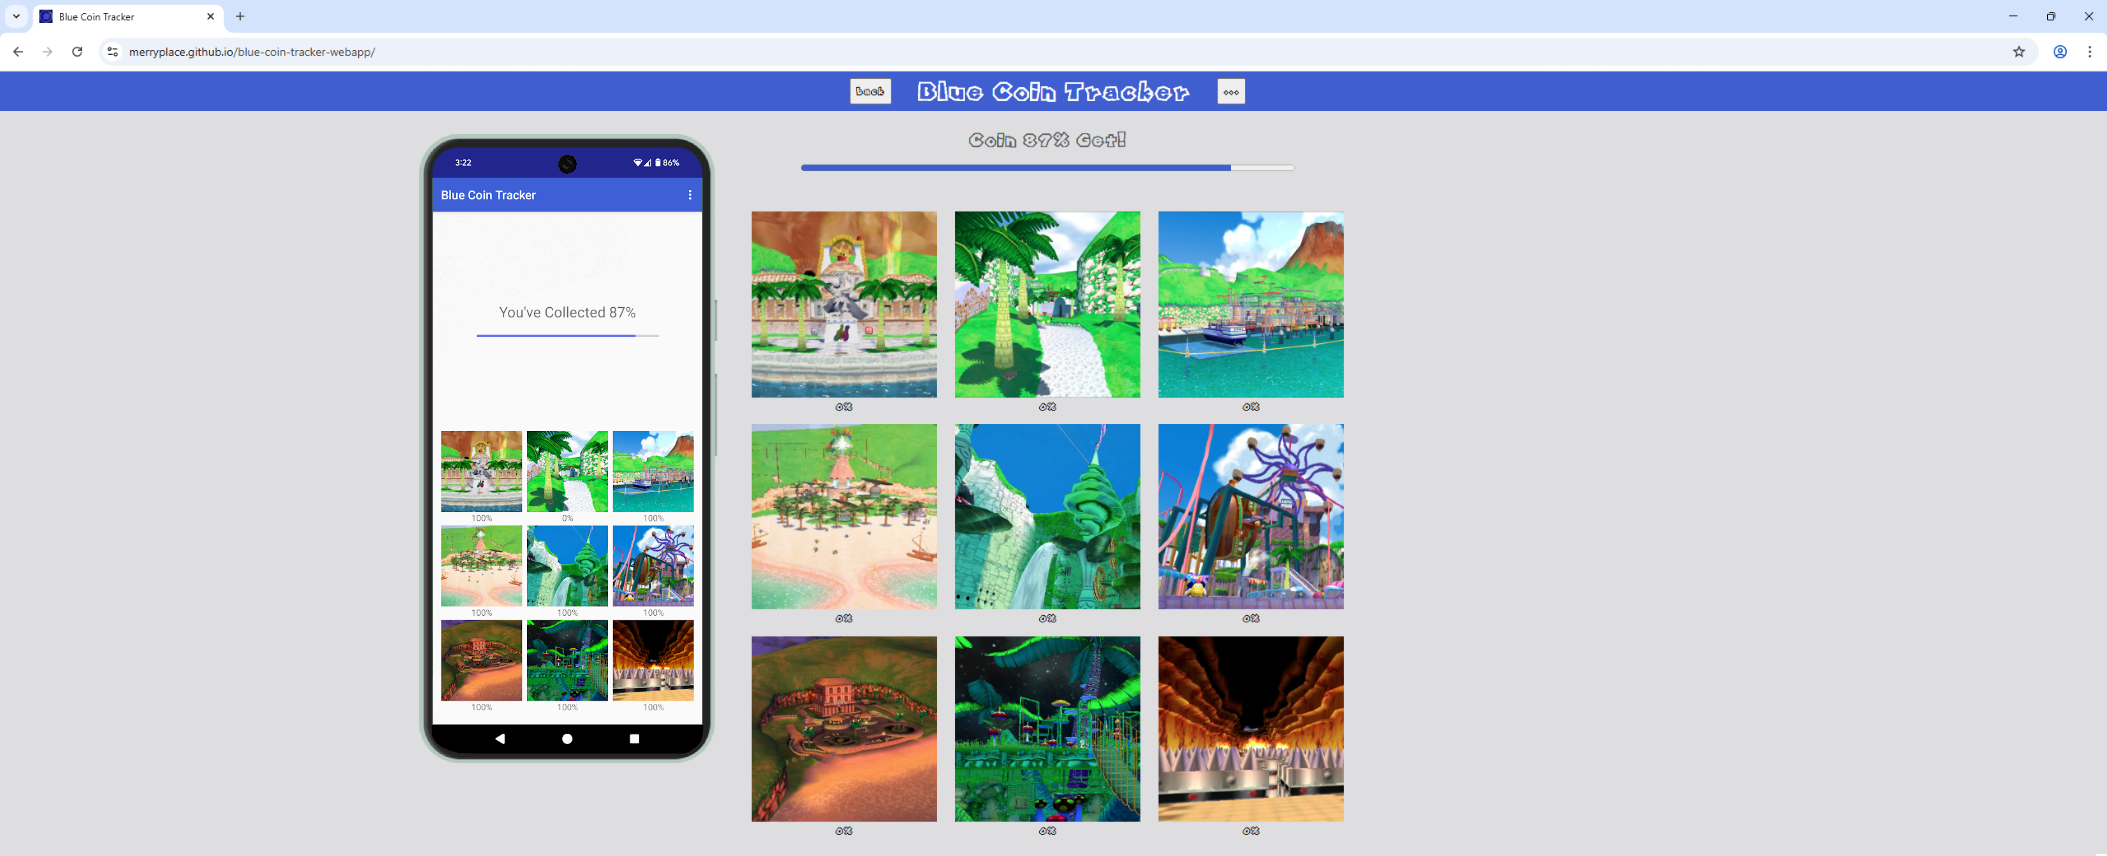2107x856 pixels.
Task: Tap the phone's palm tree path thumbnail showing 0%
Action: [x=567, y=471]
